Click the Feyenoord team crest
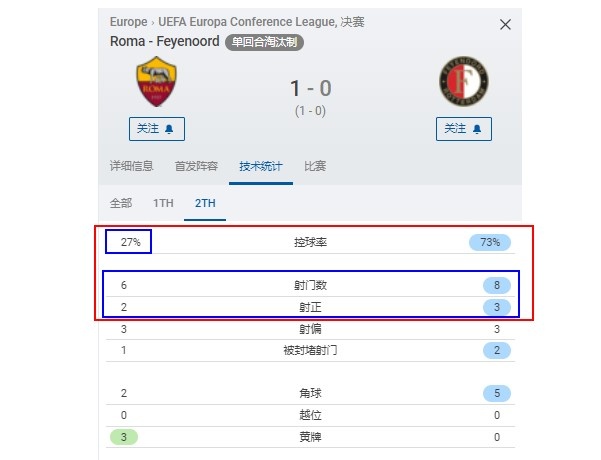601x460 pixels. pyautogui.click(x=464, y=81)
